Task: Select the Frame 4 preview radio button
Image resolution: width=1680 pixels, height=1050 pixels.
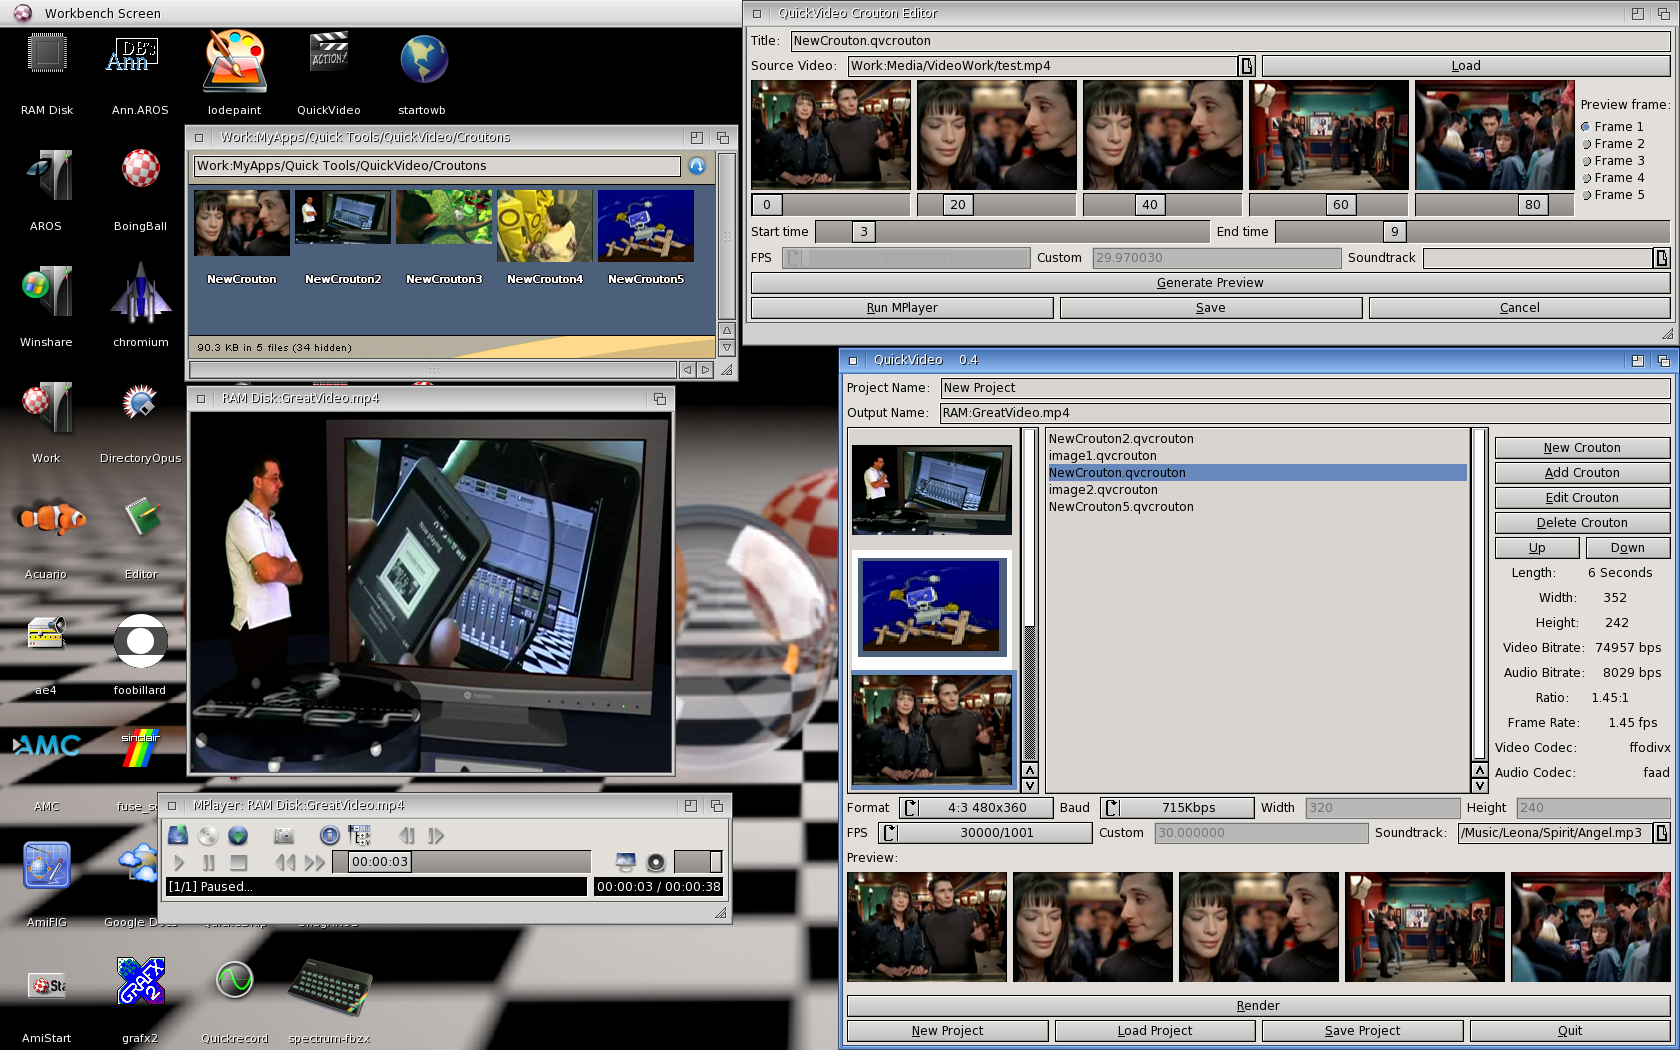Action: pos(1586,178)
